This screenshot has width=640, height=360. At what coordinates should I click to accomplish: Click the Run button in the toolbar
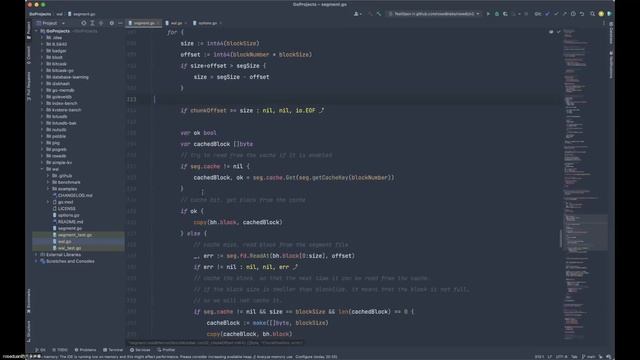pos(488,14)
